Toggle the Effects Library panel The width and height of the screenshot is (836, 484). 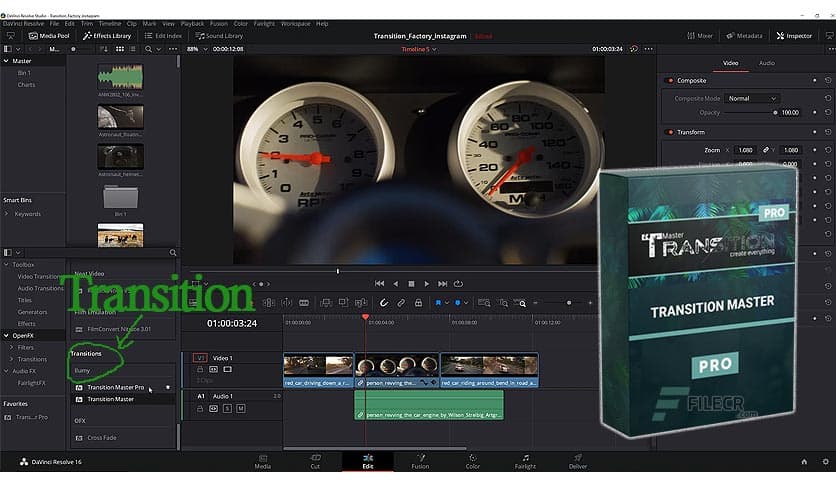point(107,36)
